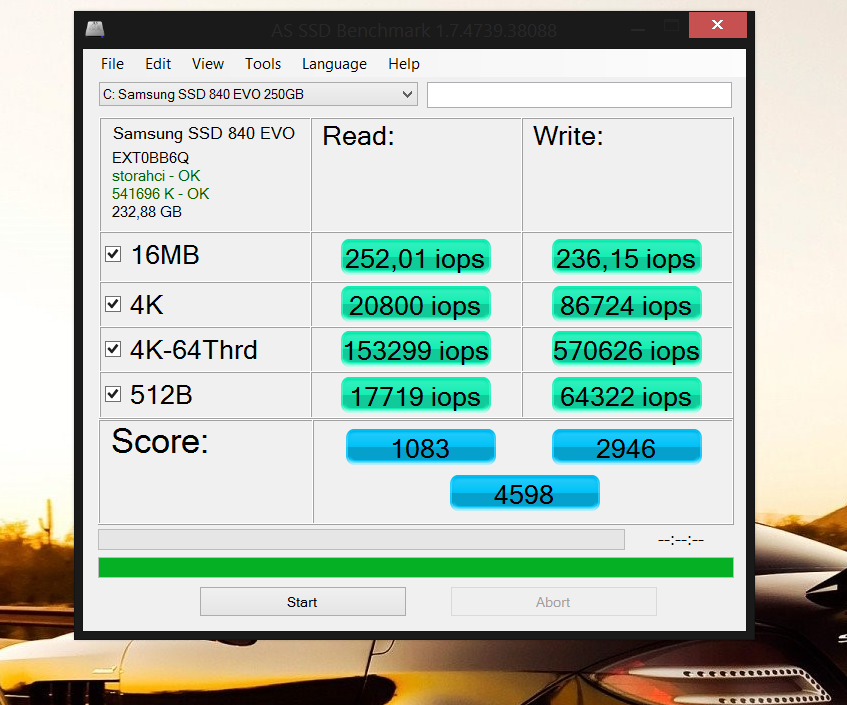Select the 236,15 iops write result
This screenshot has height=705, width=847.
click(627, 257)
